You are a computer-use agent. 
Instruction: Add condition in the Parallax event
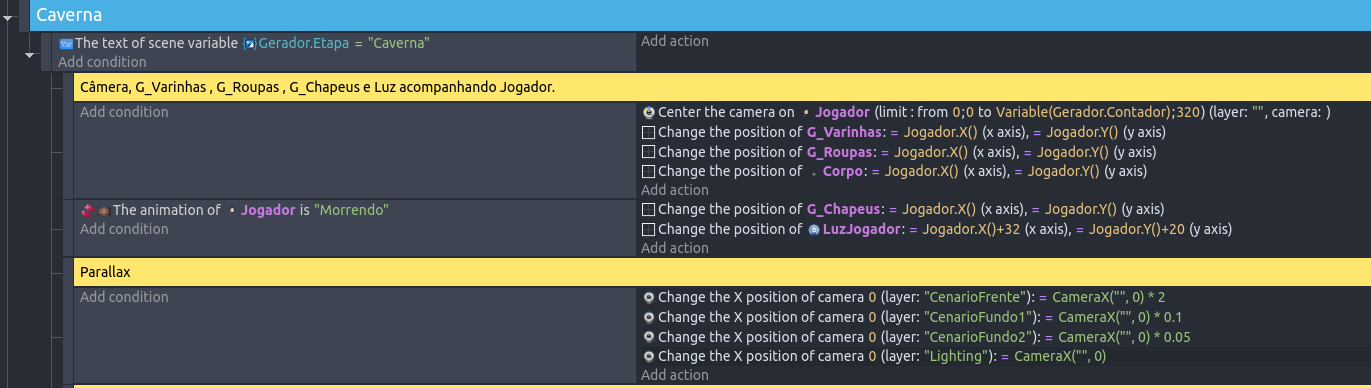[124, 297]
